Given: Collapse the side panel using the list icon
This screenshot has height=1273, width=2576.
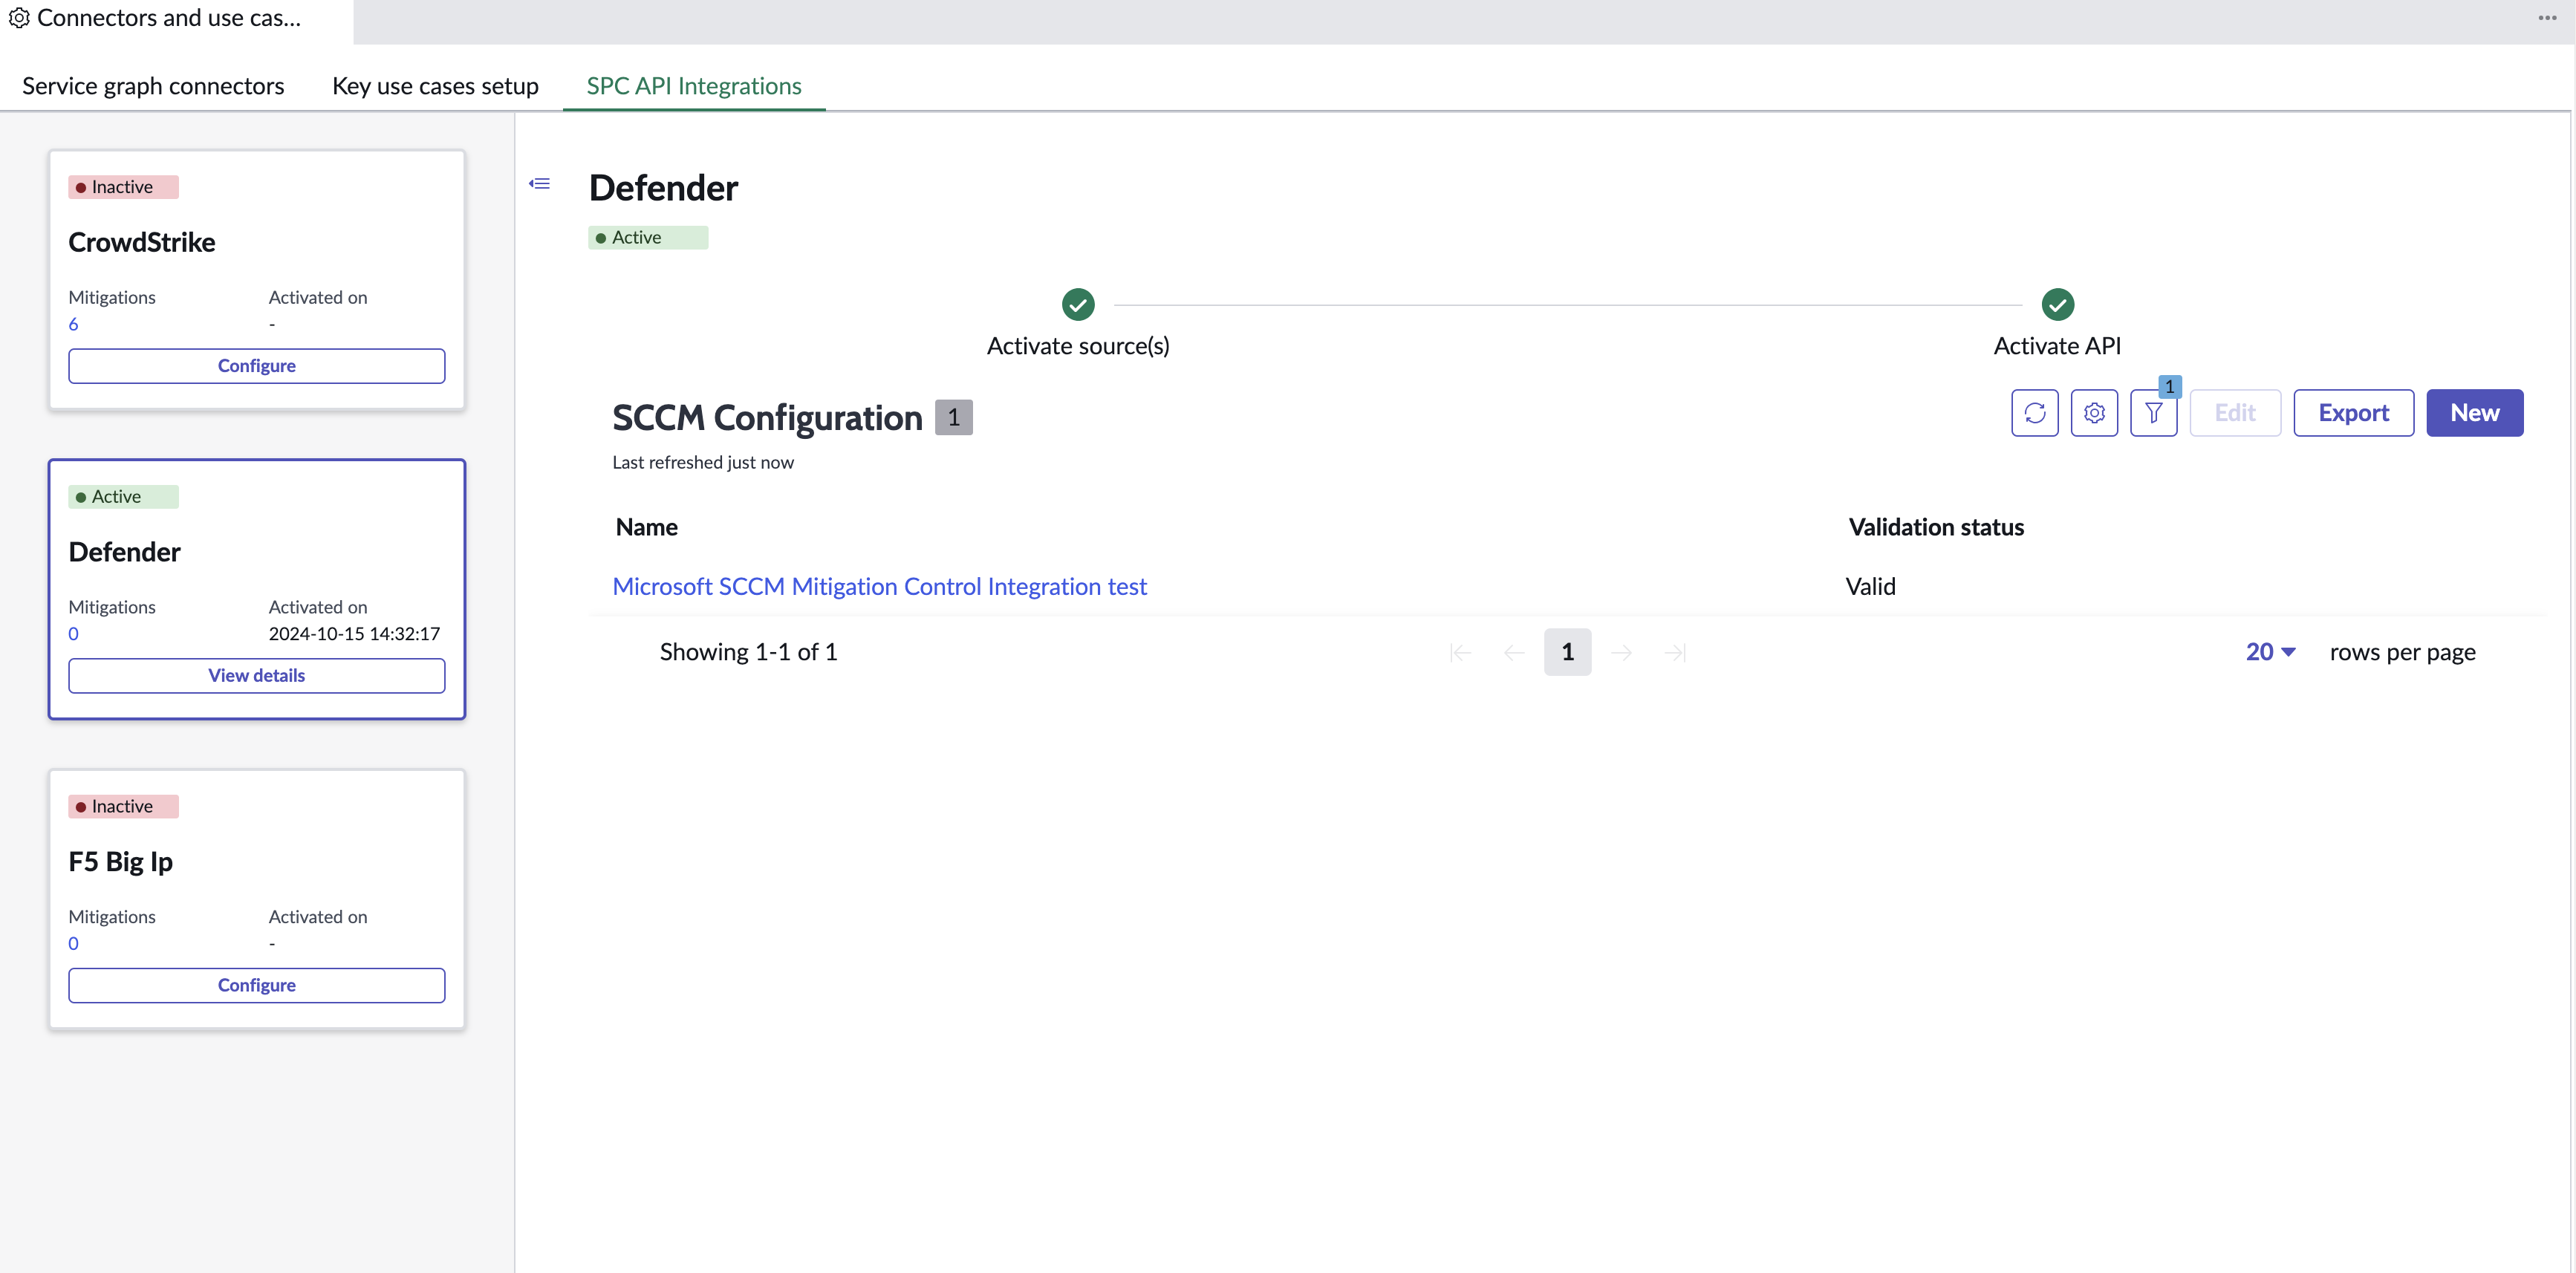Looking at the screenshot, I should 540,183.
